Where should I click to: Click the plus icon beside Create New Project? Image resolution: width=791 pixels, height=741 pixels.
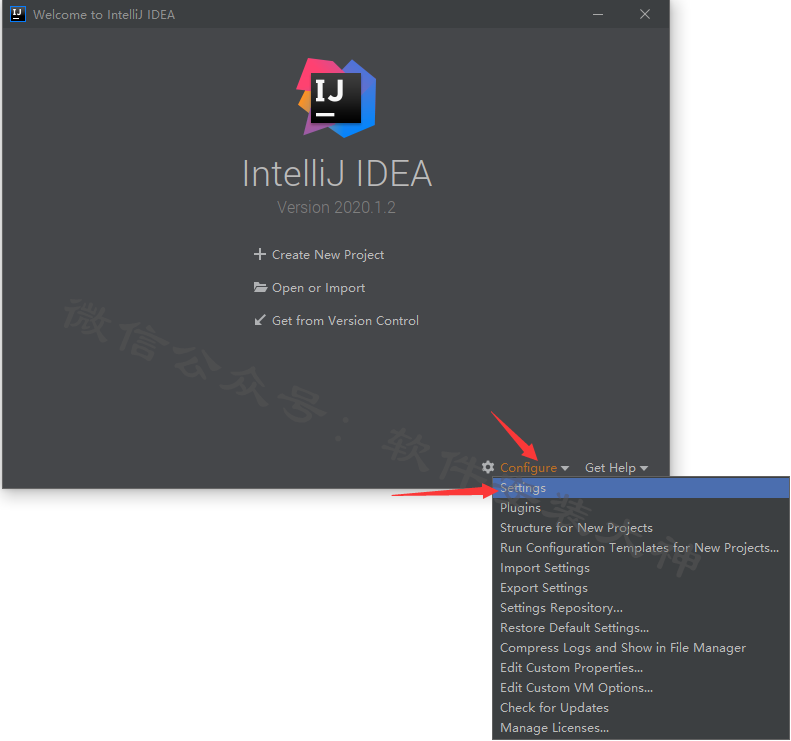click(x=259, y=254)
